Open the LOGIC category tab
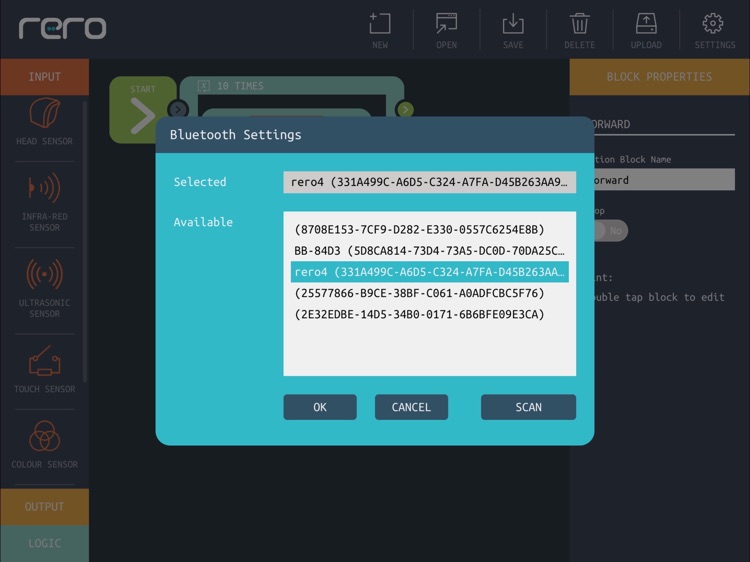The image size is (750, 562). click(44, 543)
